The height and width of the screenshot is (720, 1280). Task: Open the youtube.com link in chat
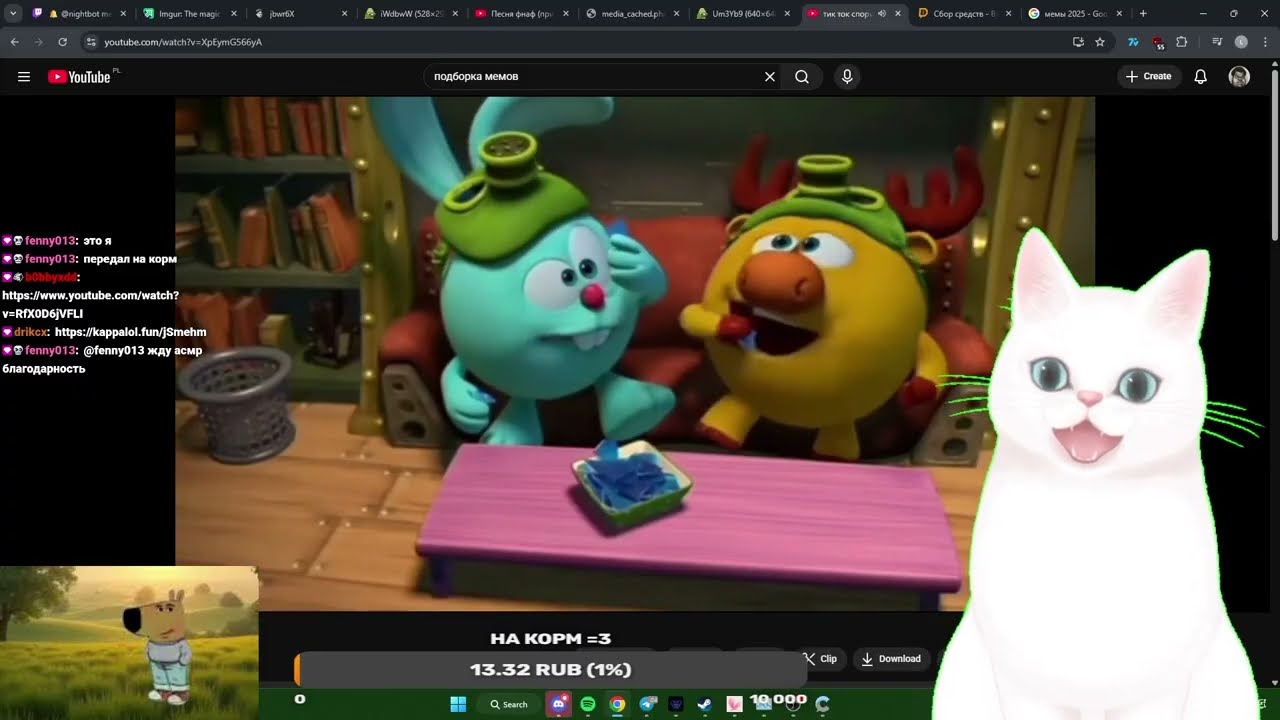click(x=90, y=305)
